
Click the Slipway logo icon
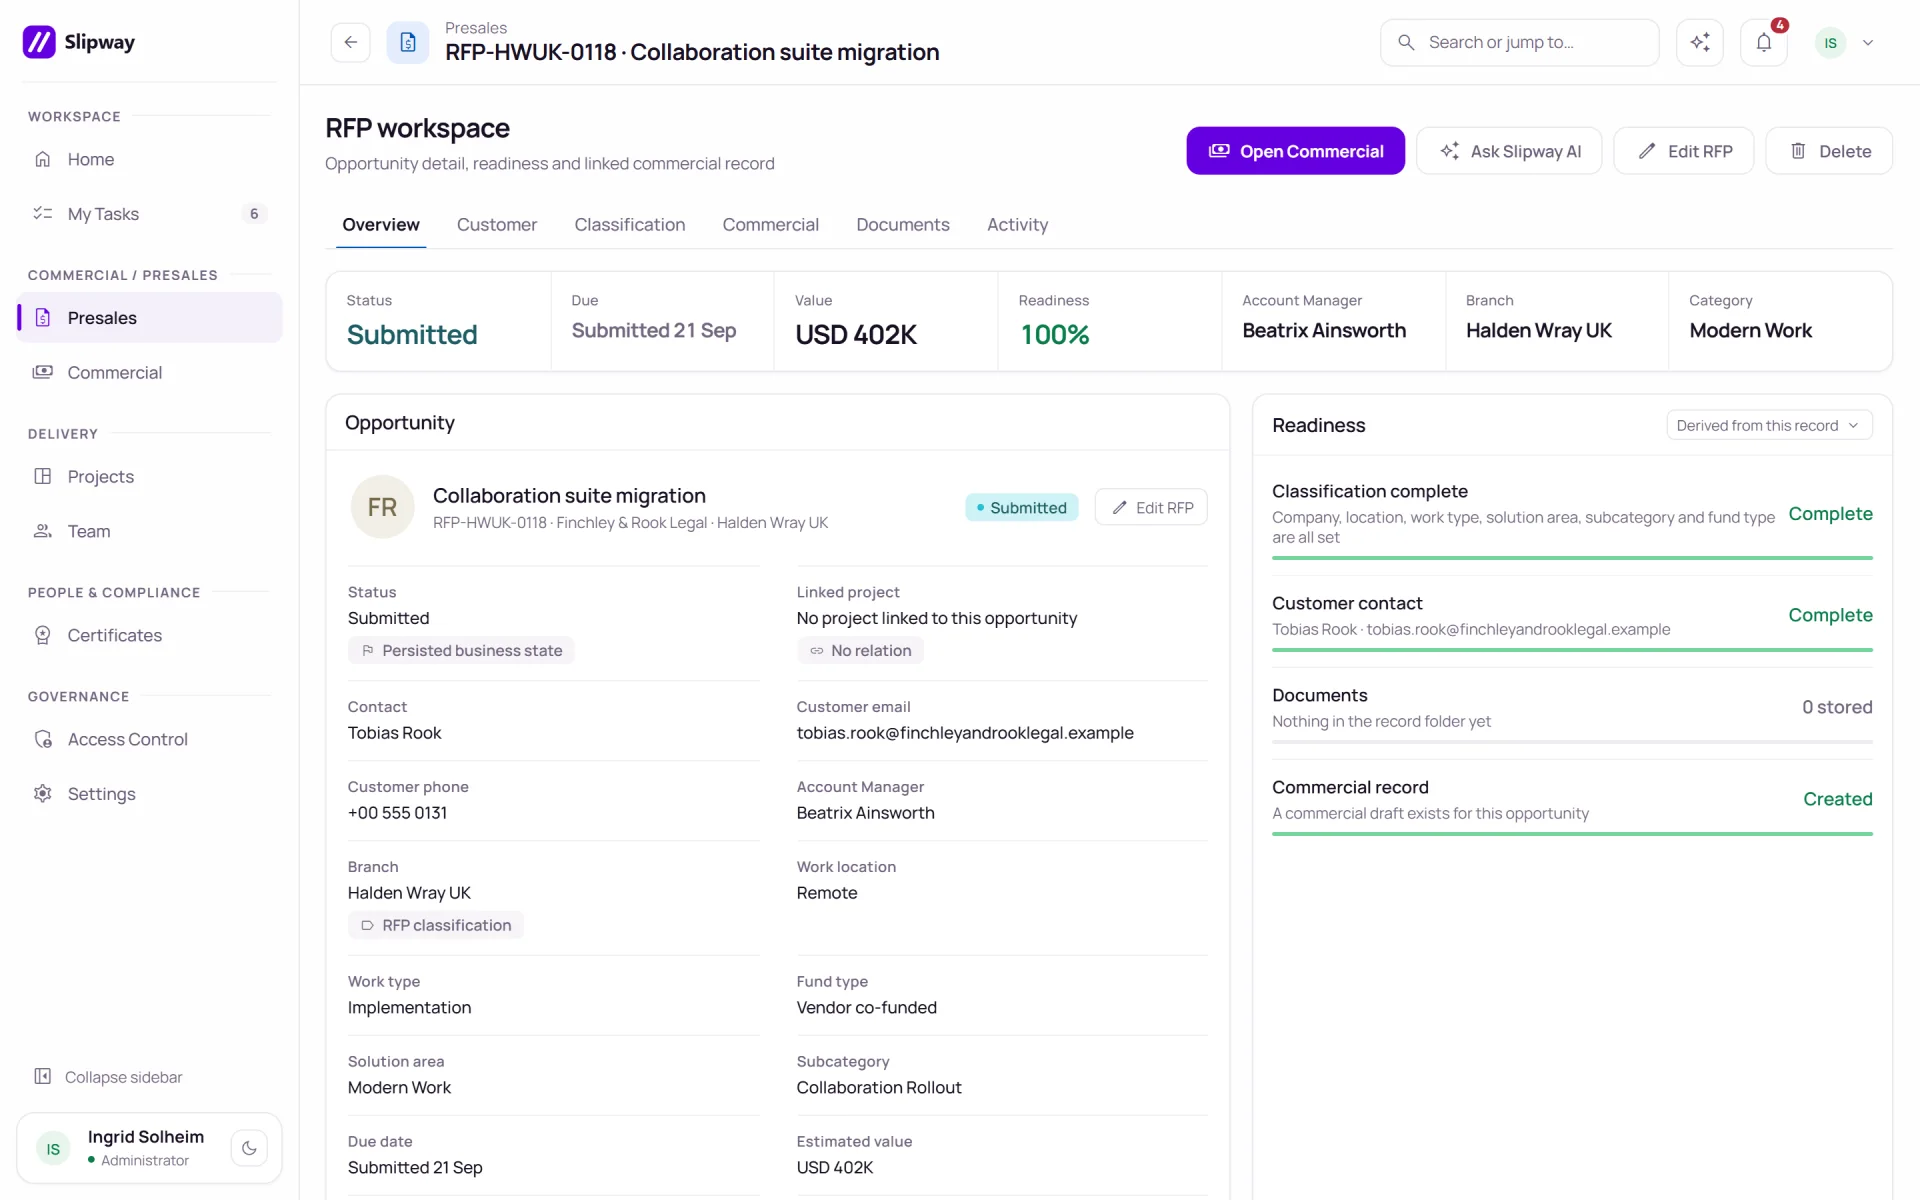[39, 42]
